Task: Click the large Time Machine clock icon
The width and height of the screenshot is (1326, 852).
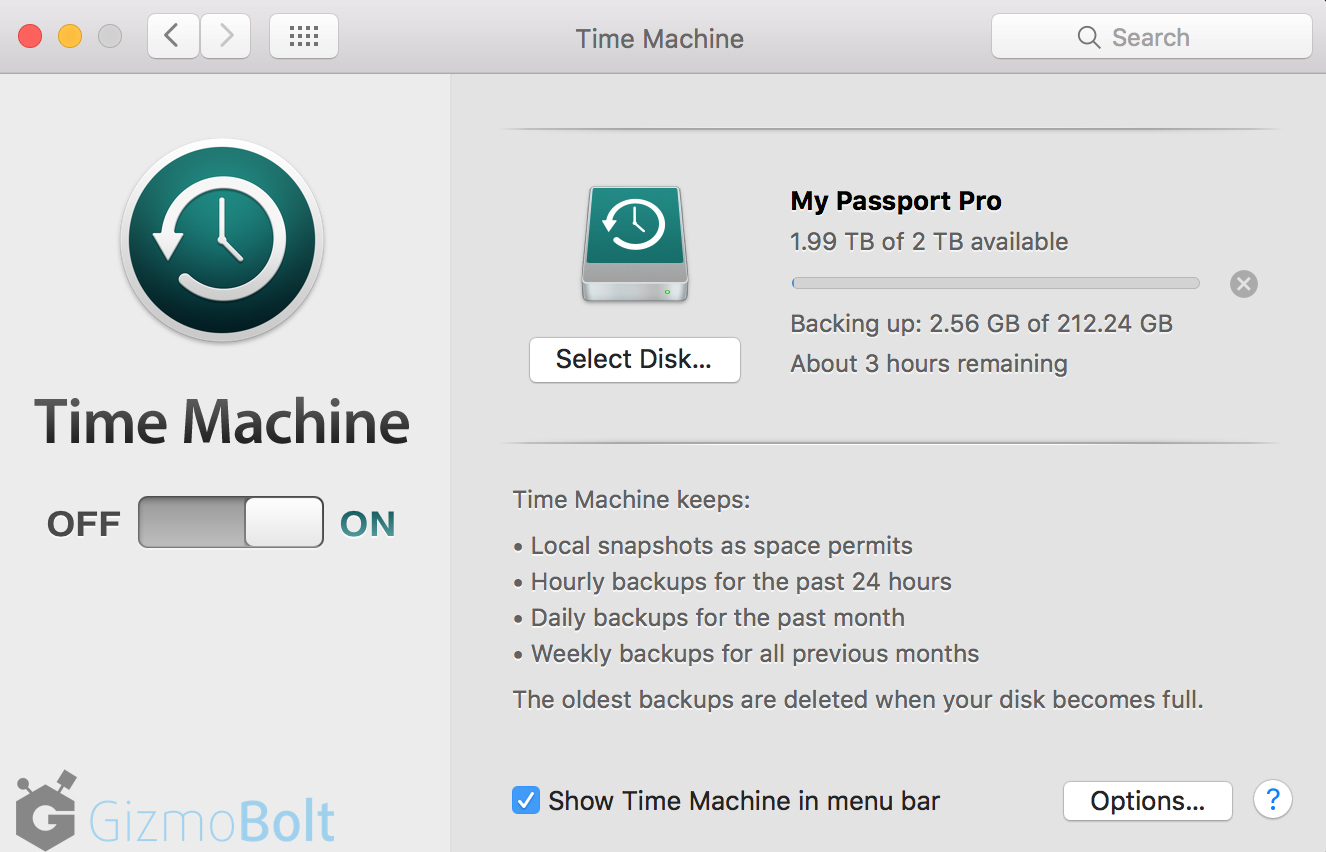Action: pyautogui.click(x=222, y=240)
